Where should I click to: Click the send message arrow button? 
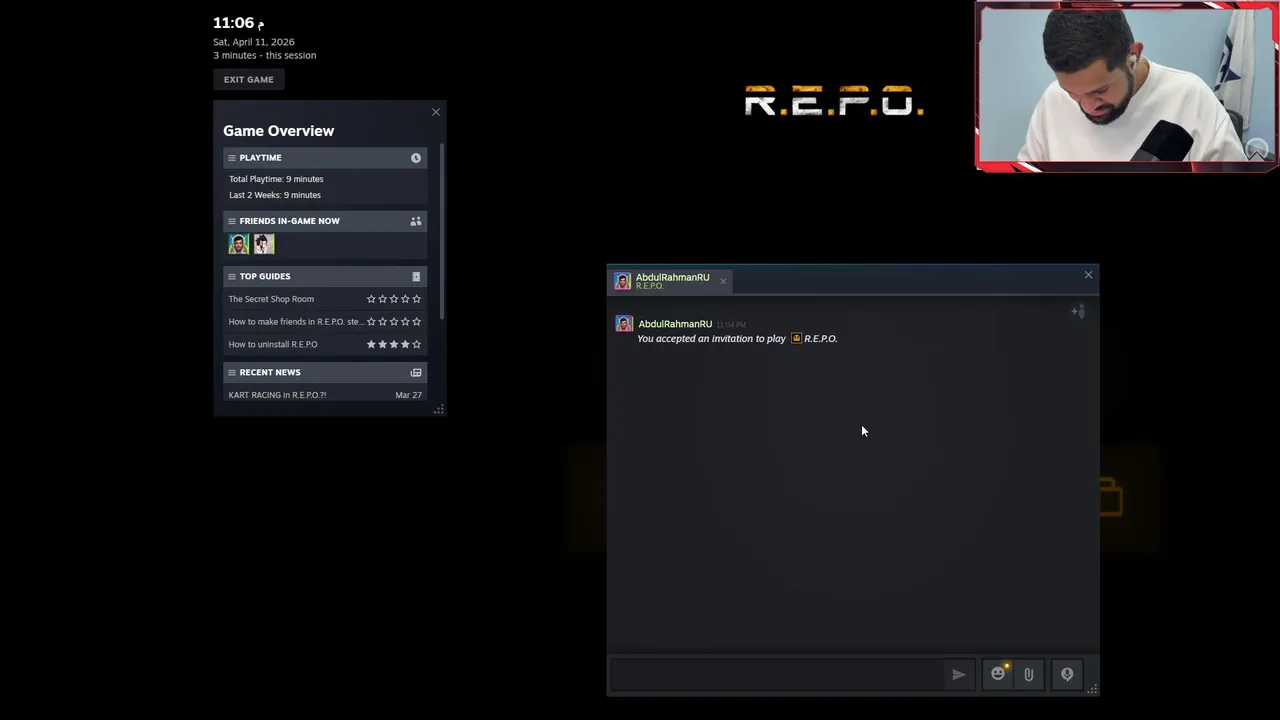pos(958,675)
